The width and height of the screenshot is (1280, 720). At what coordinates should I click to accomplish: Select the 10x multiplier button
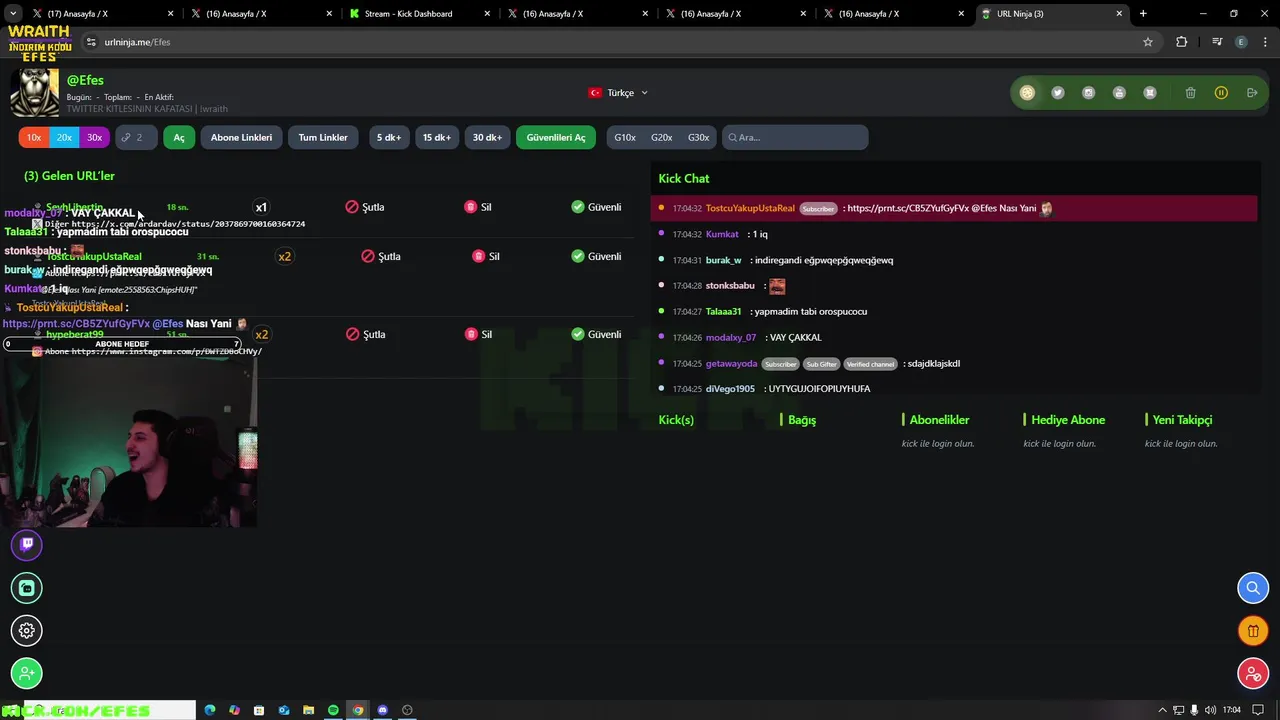click(33, 137)
